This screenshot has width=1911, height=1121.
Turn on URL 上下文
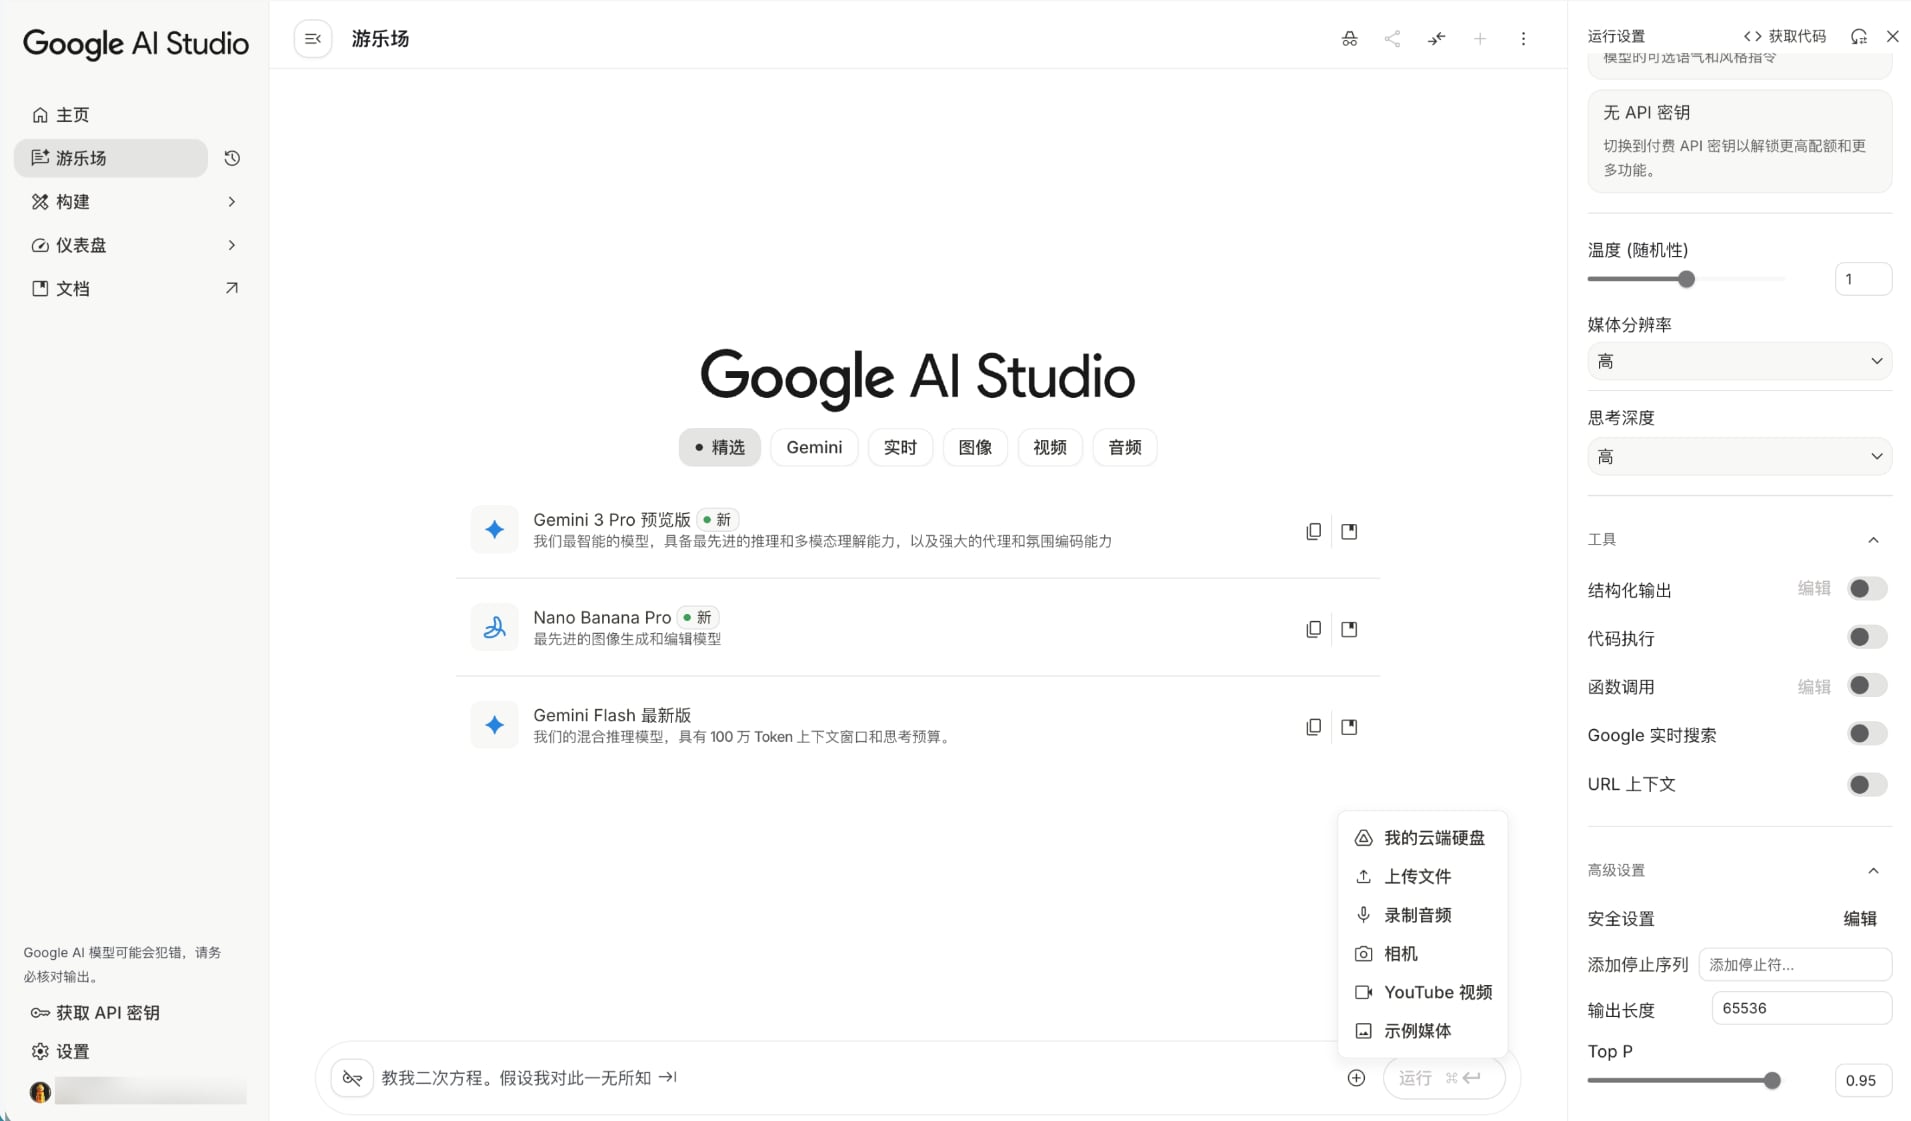(1866, 784)
